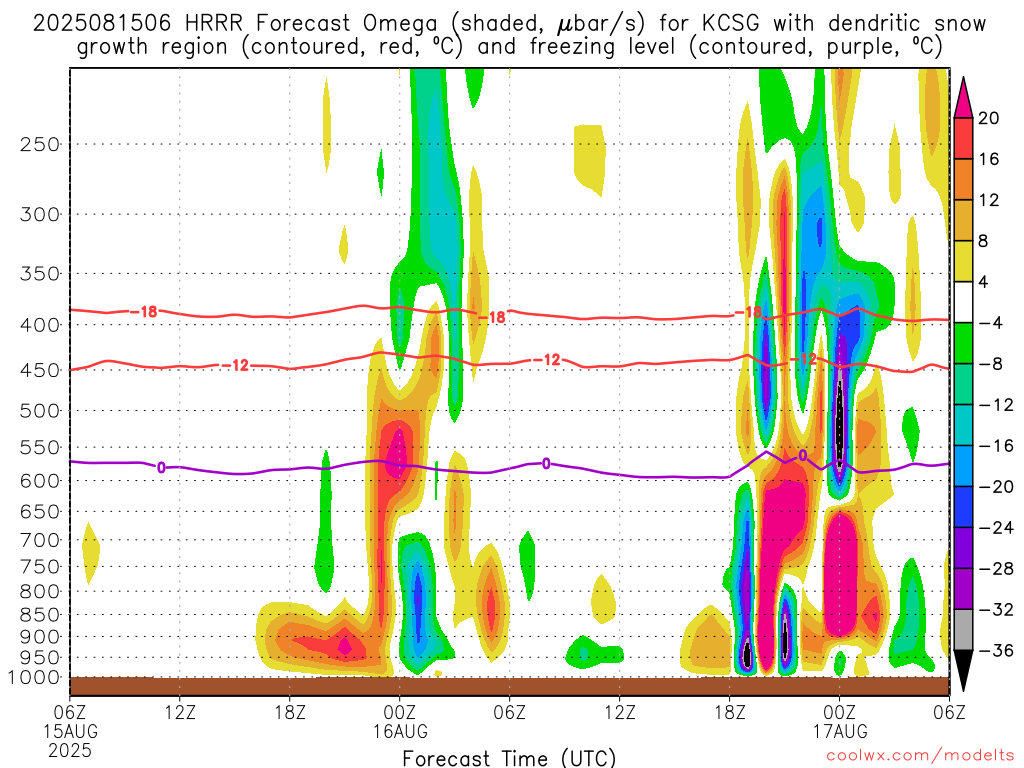Click the 250 pressure level label
Viewport: 1024px width, 768px height.
[x=39, y=144]
